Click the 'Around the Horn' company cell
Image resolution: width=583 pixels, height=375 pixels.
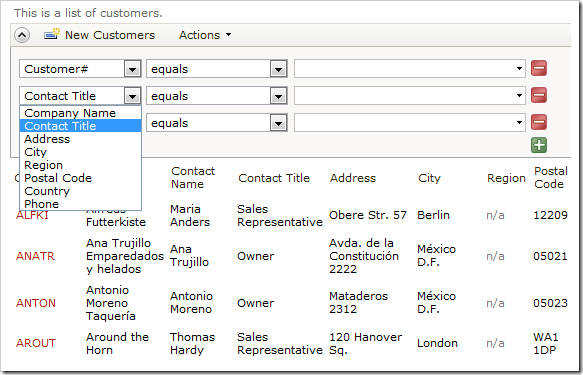(117, 343)
